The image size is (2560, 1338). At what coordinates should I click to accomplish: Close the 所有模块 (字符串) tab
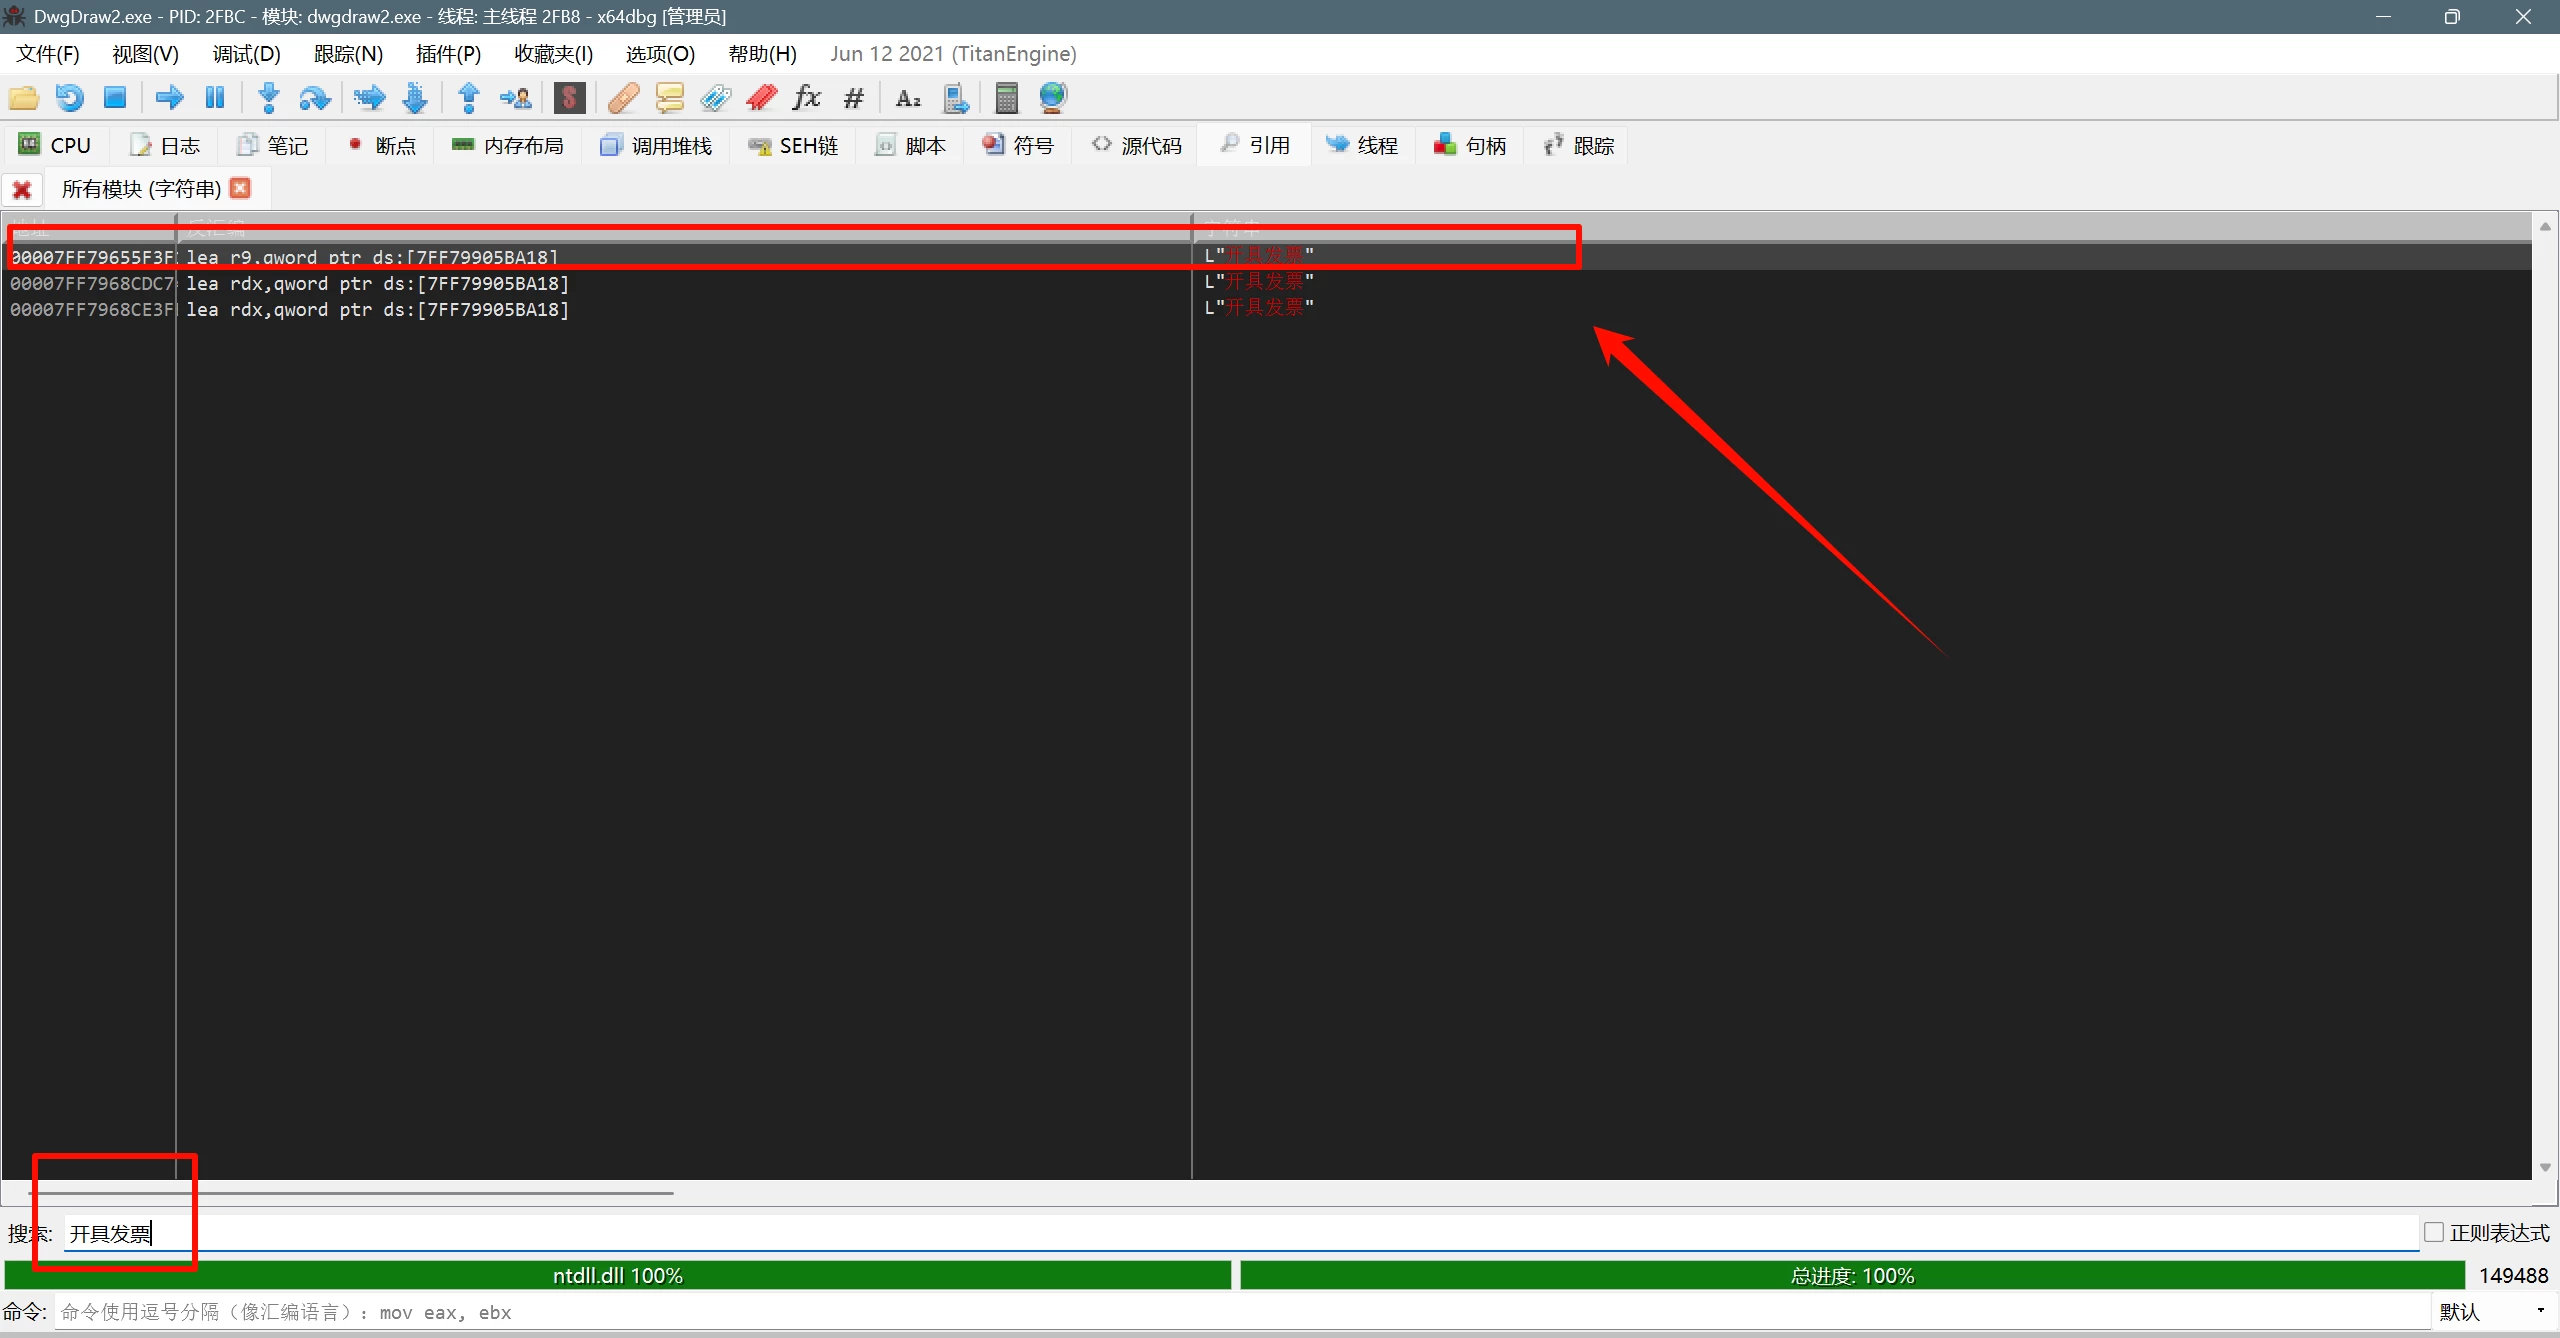[240, 188]
